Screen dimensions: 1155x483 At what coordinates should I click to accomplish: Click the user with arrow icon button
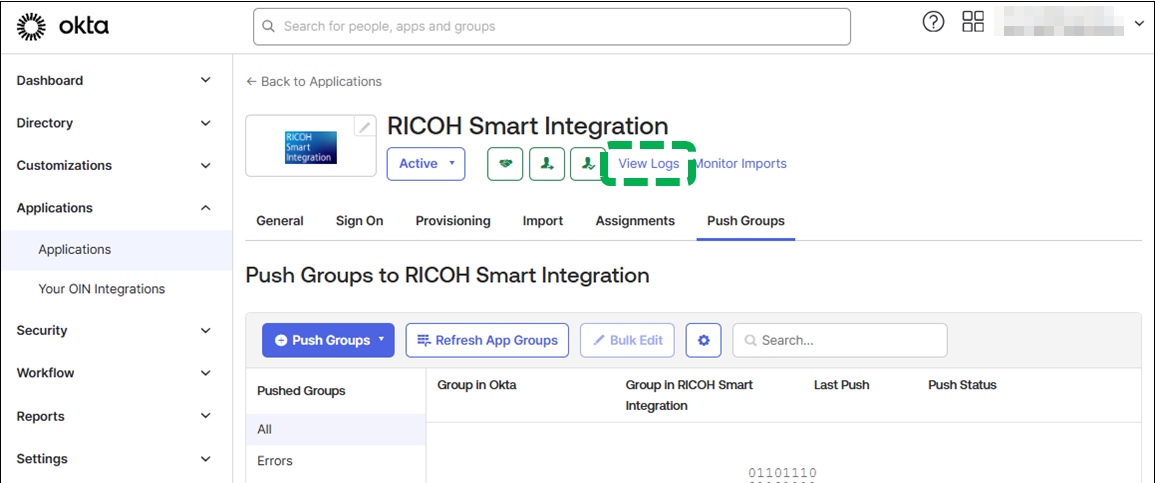[547, 164]
